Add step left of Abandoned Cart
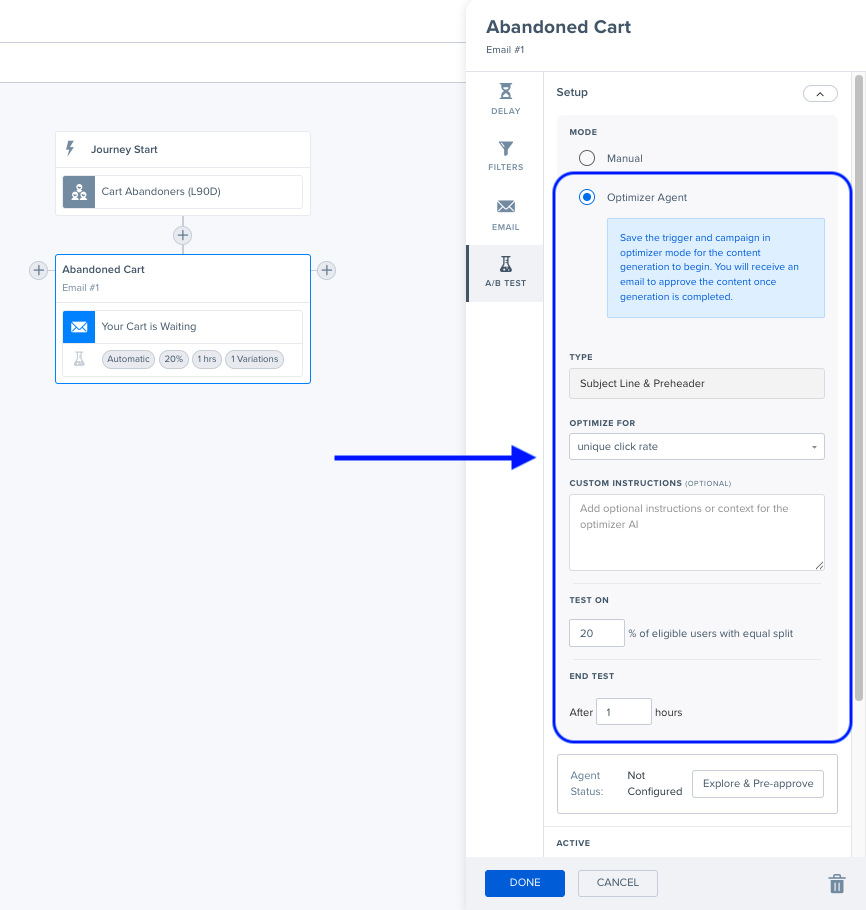The width and height of the screenshot is (866, 910). click(38, 270)
